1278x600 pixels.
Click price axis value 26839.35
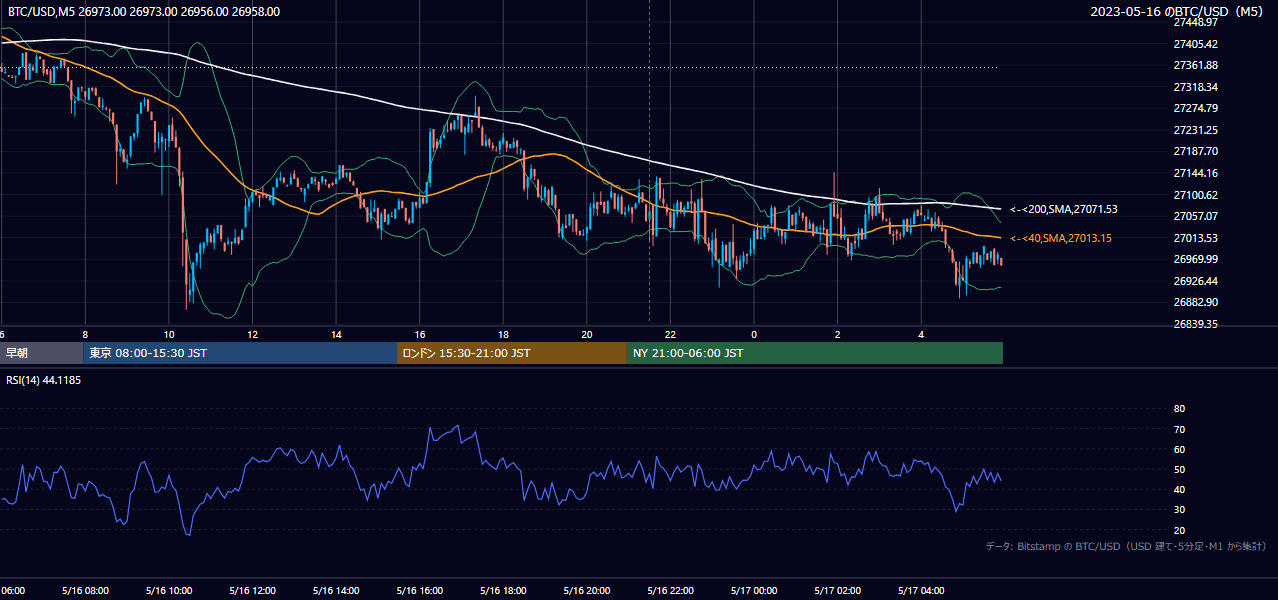point(1195,324)
